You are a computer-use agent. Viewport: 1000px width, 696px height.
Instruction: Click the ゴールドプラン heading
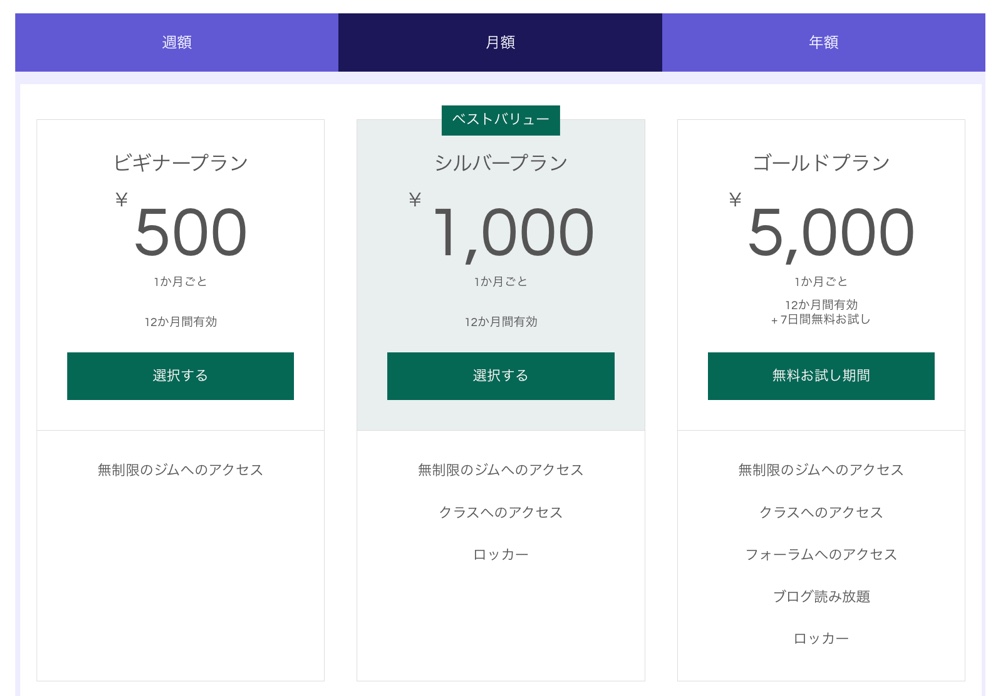(820, 161)
